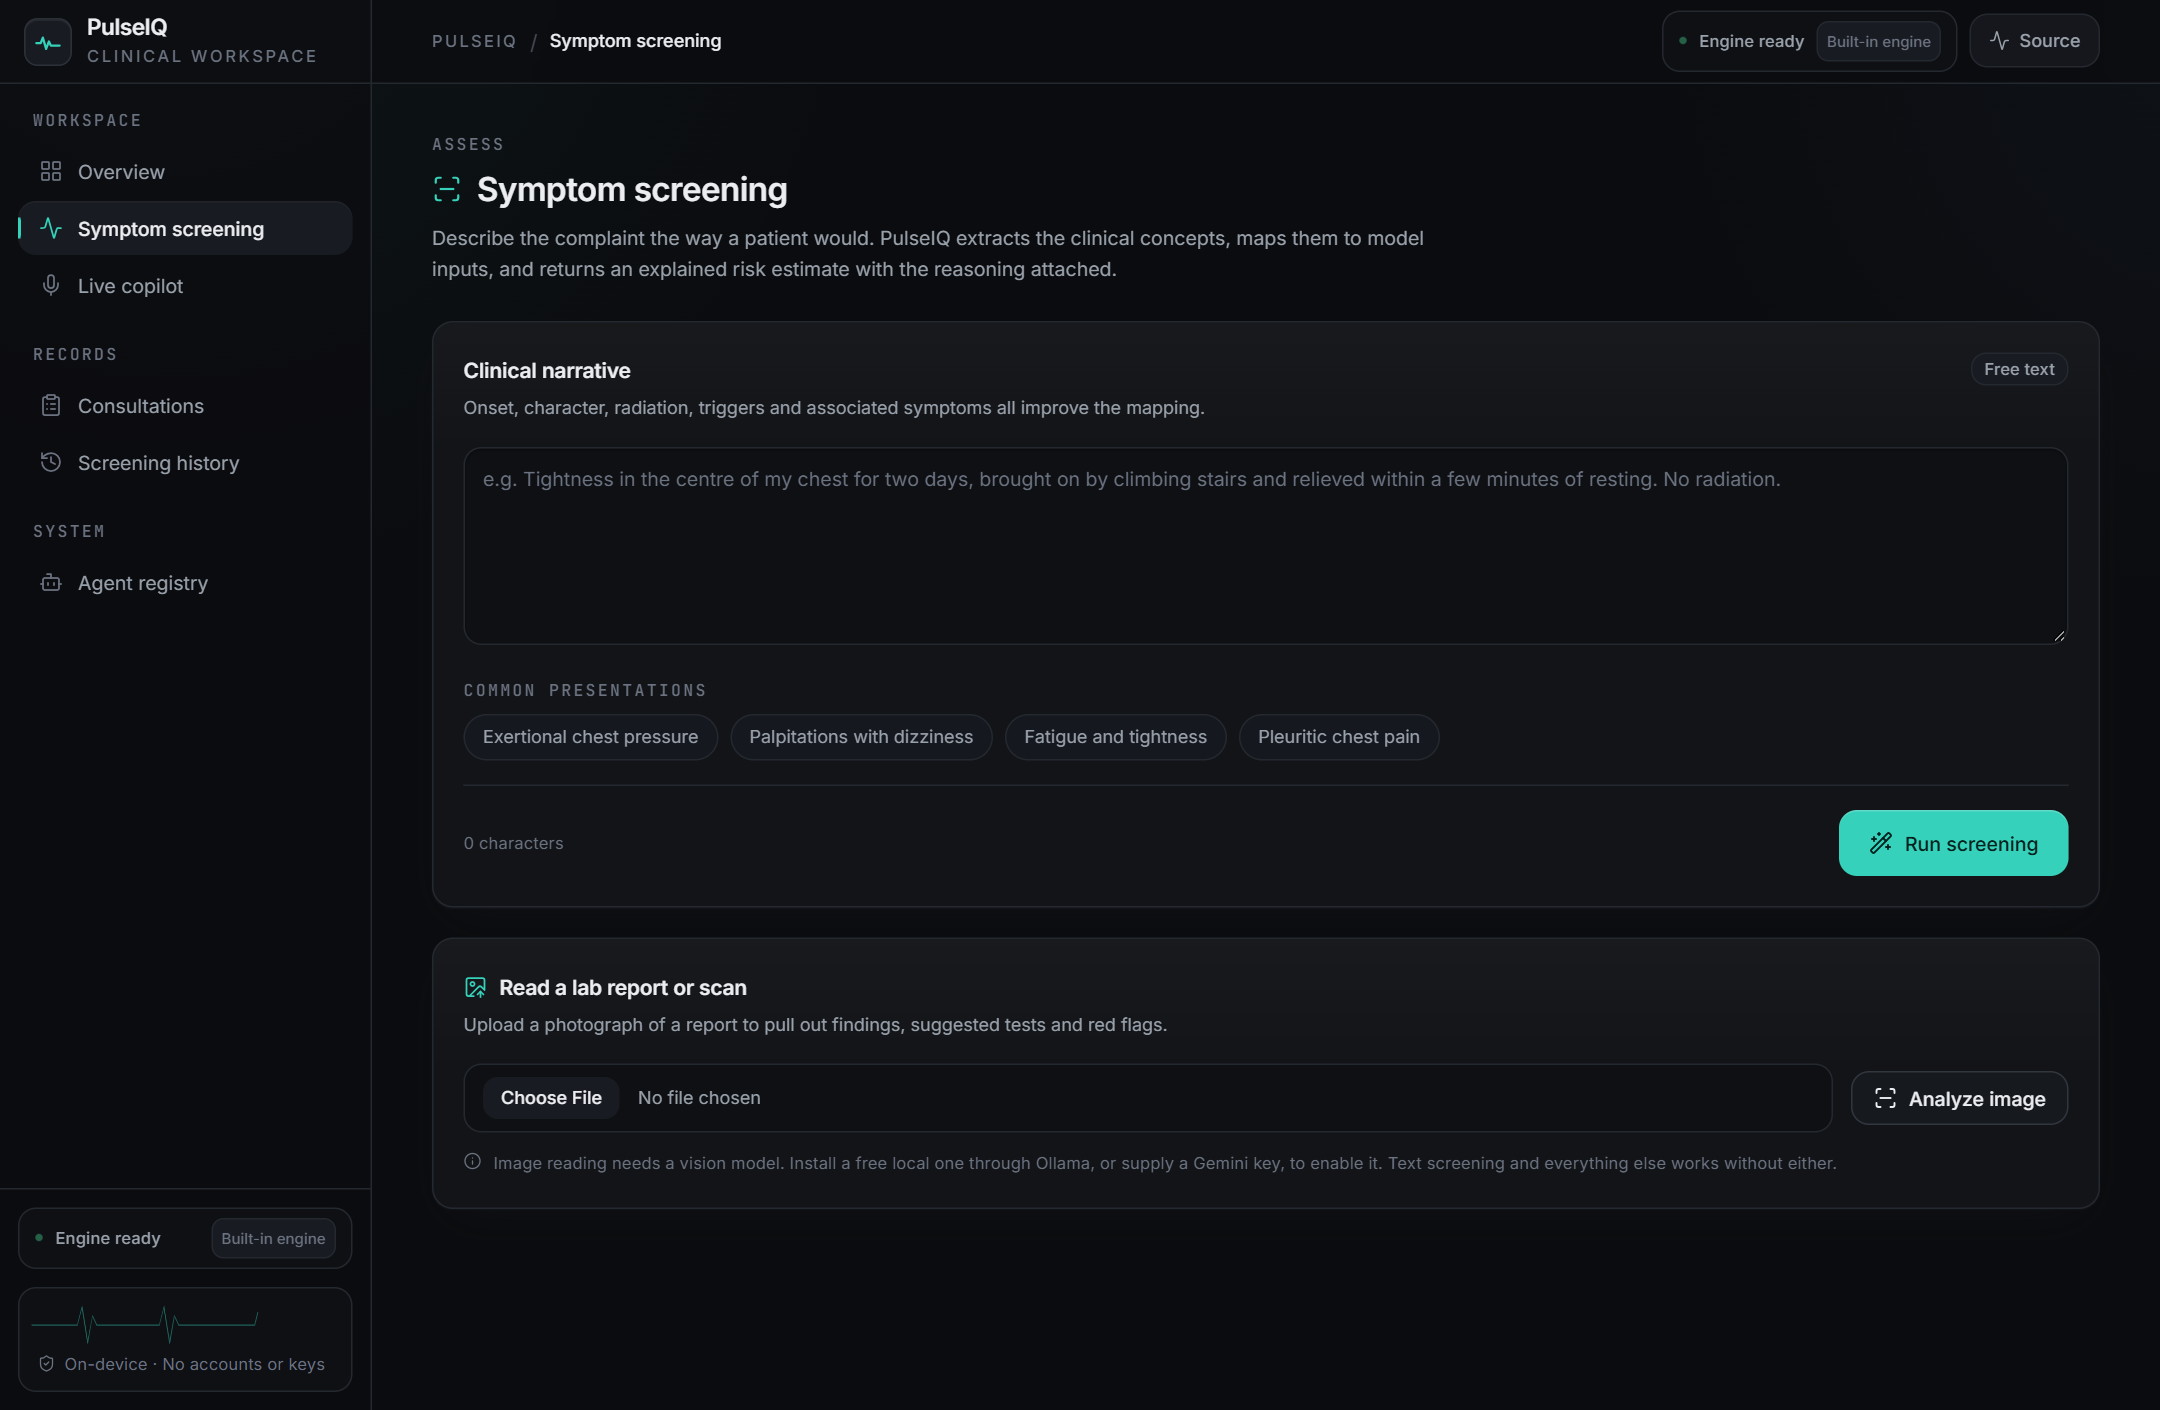
Task: Open the Source link at the top right
Action: (2034, 41)
